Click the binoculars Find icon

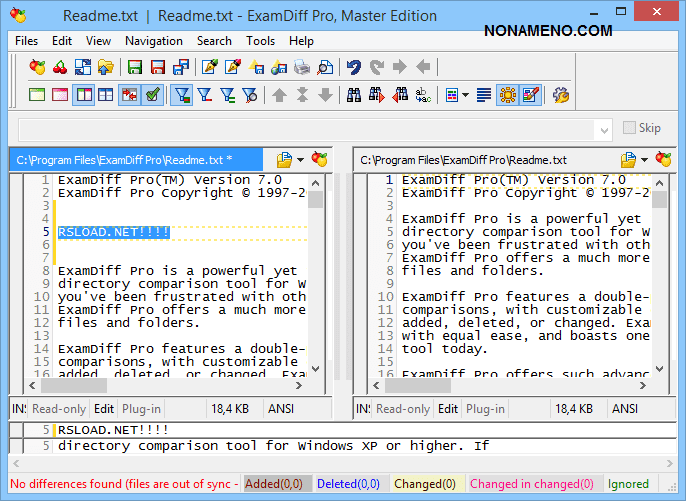click(354, 95)
